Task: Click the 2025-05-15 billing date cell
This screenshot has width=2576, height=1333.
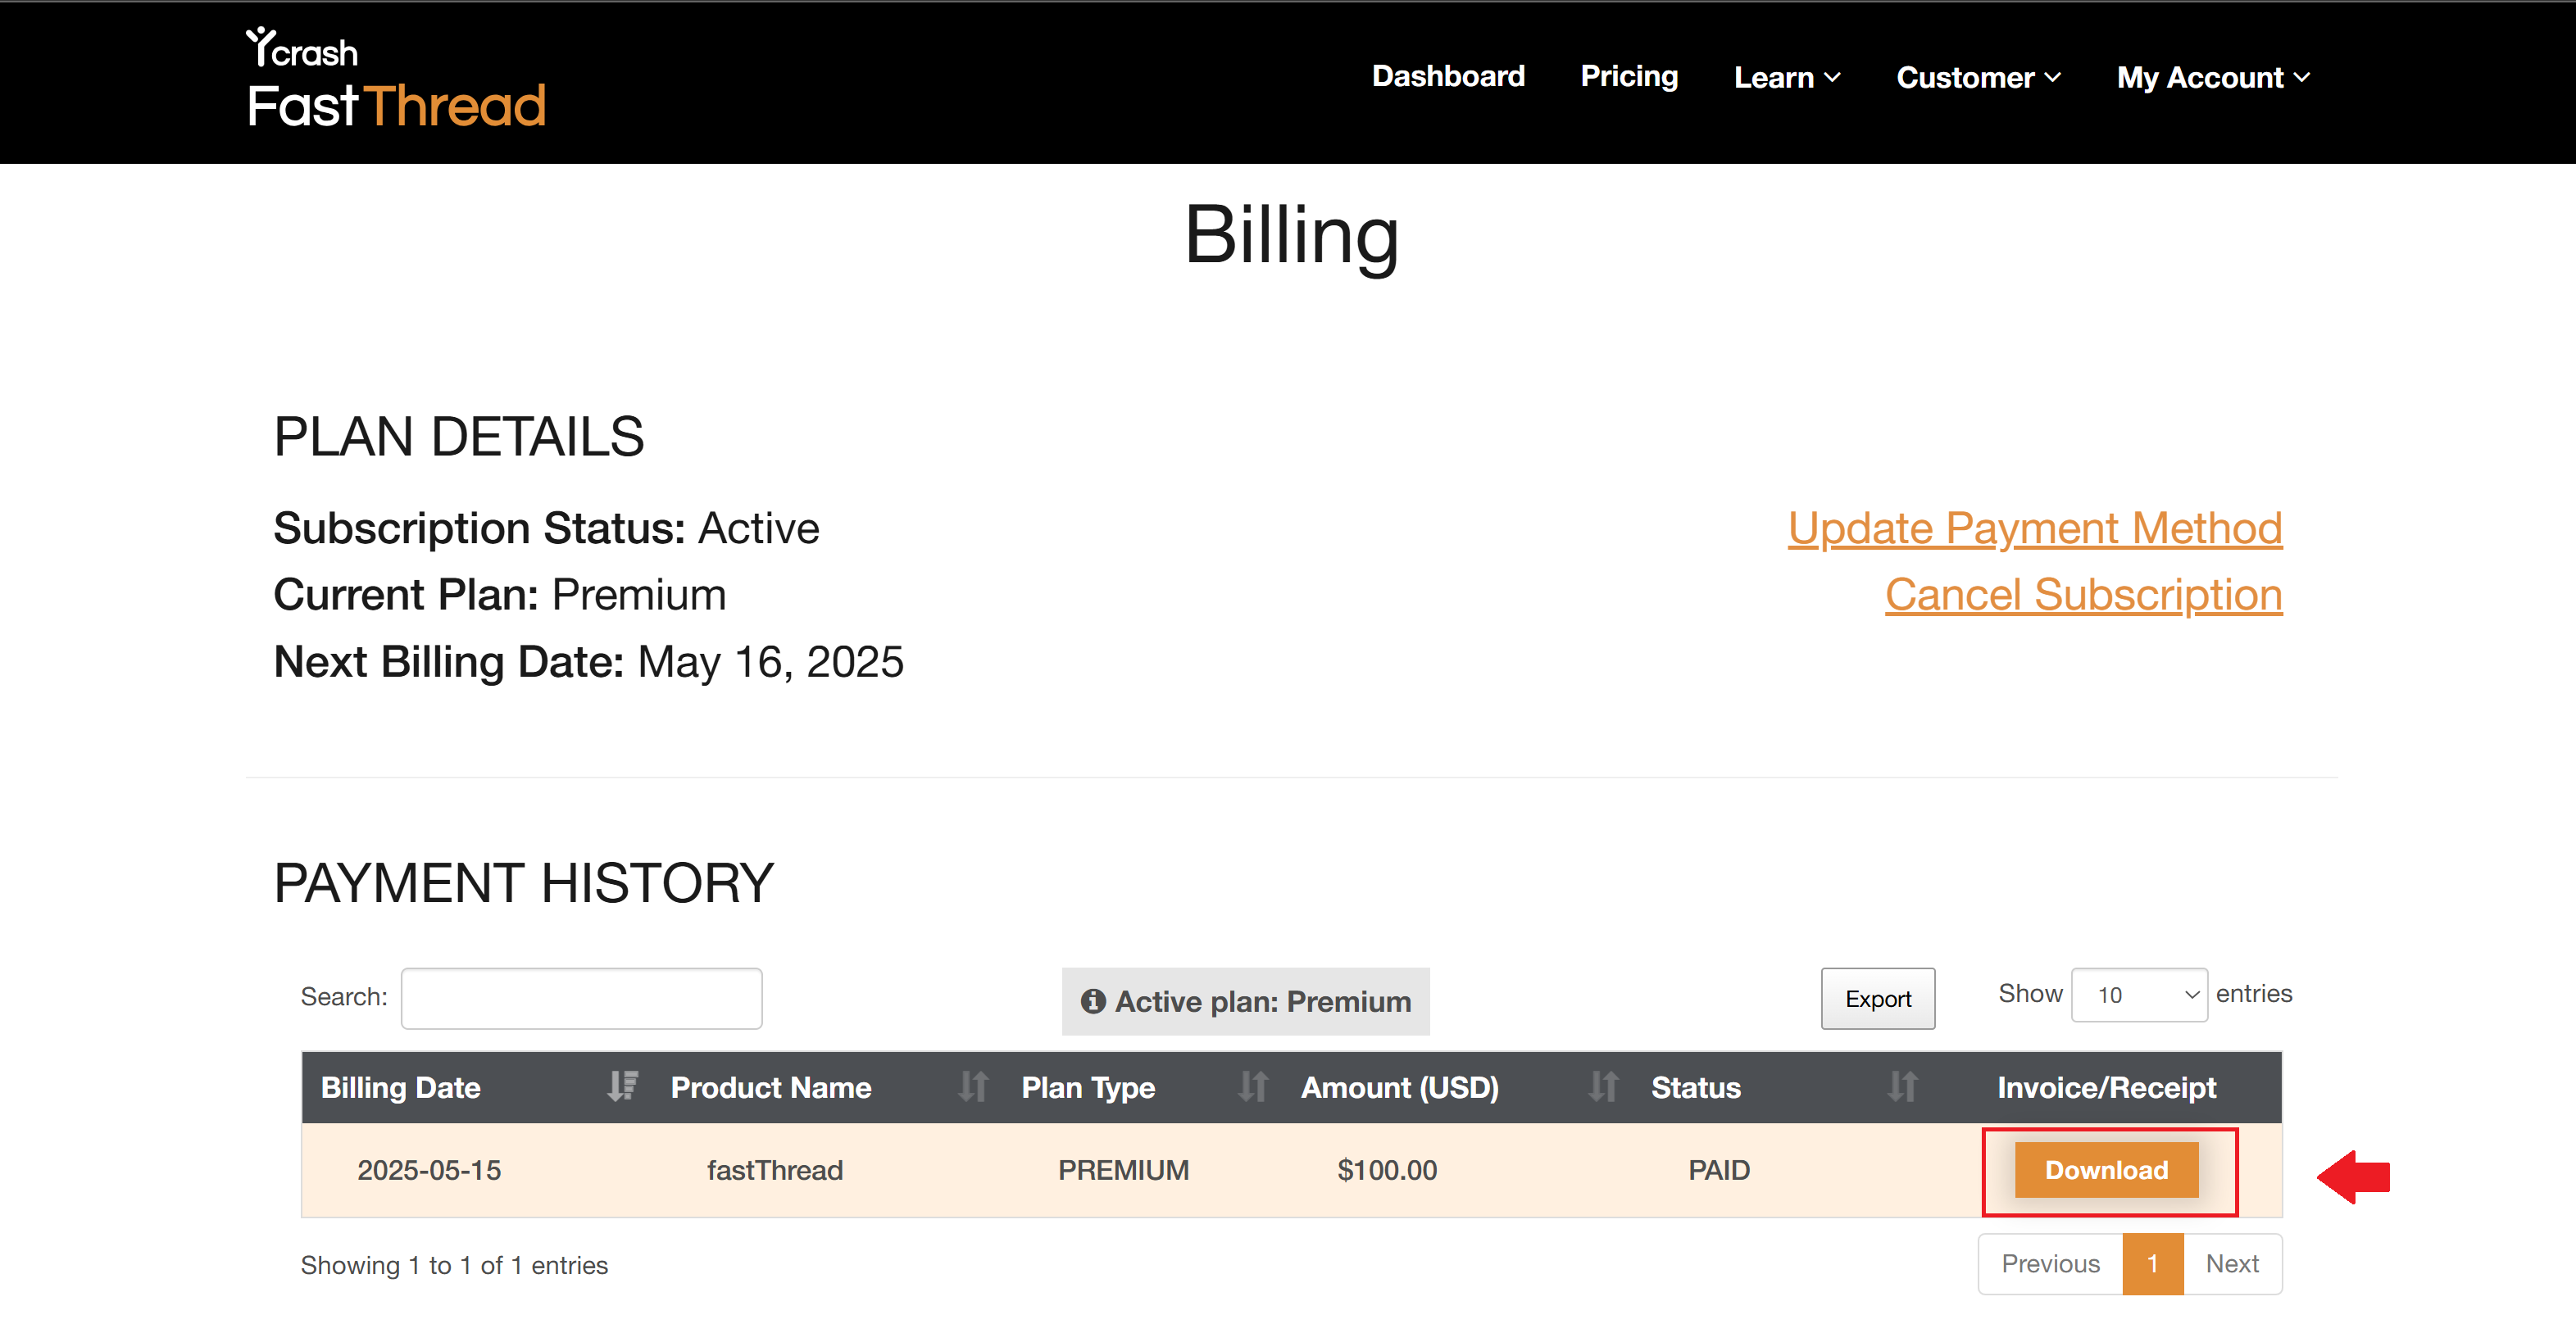Action: (x=429, y=1170)
